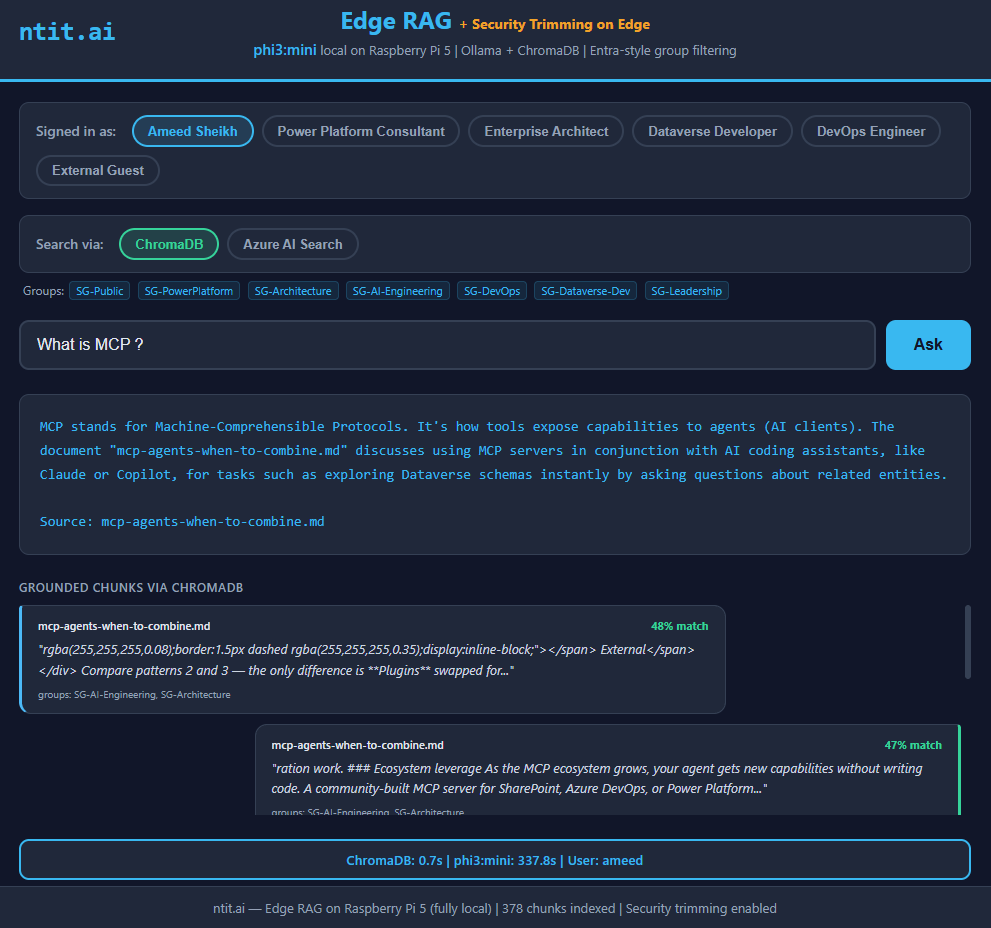Click the SG-Public group tag
This screenshot has width=991, height=928.
[100, 291]
